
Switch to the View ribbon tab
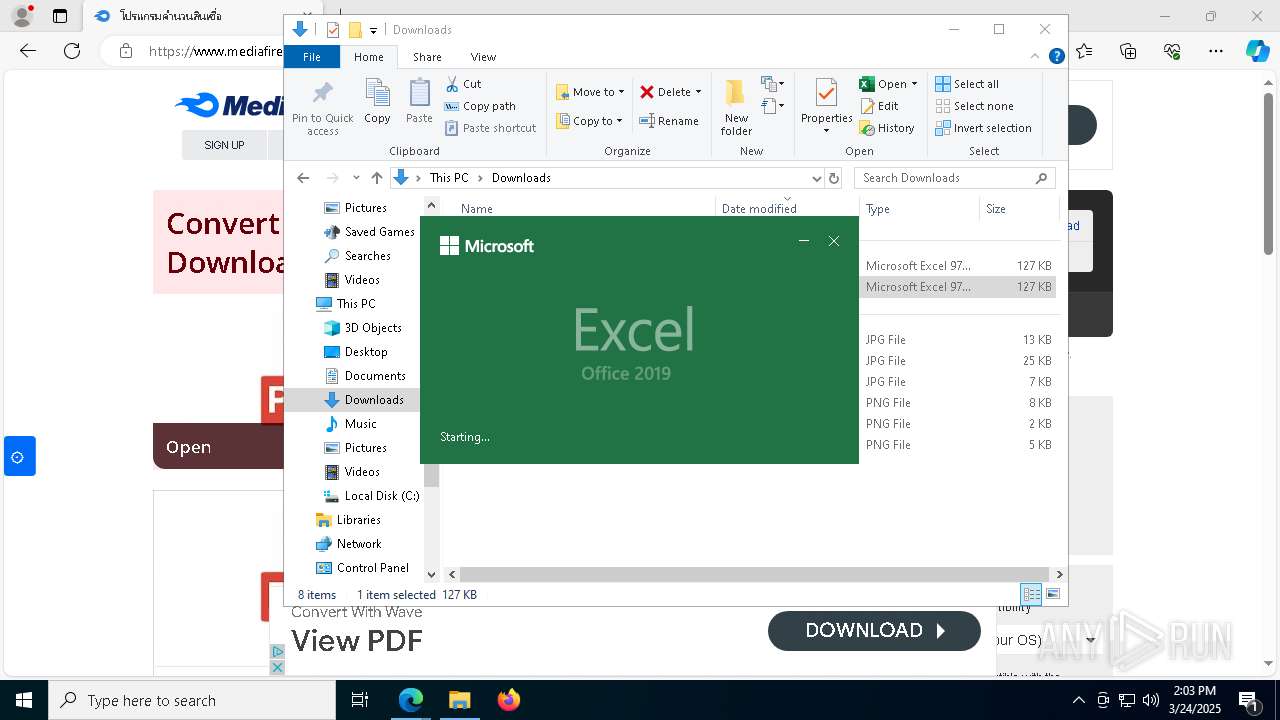[x=483, y=57]
